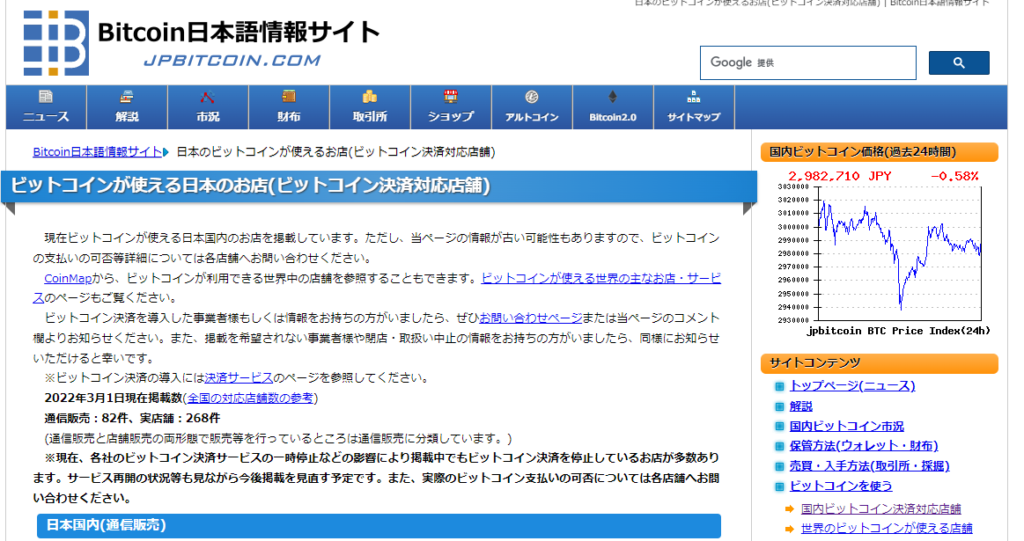Open the ニュース menu label
The width and height of the screenshot is (1024, 541).
click(x=46, y=117)
